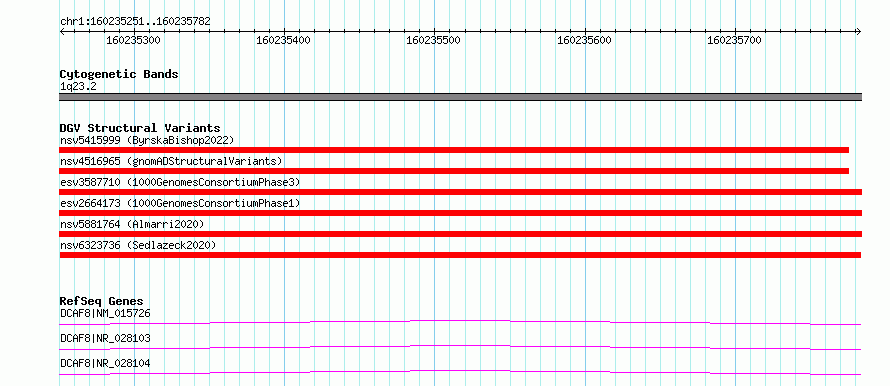Click the red bar for esv3587710

pyautogui.click(x=460, y=192)
